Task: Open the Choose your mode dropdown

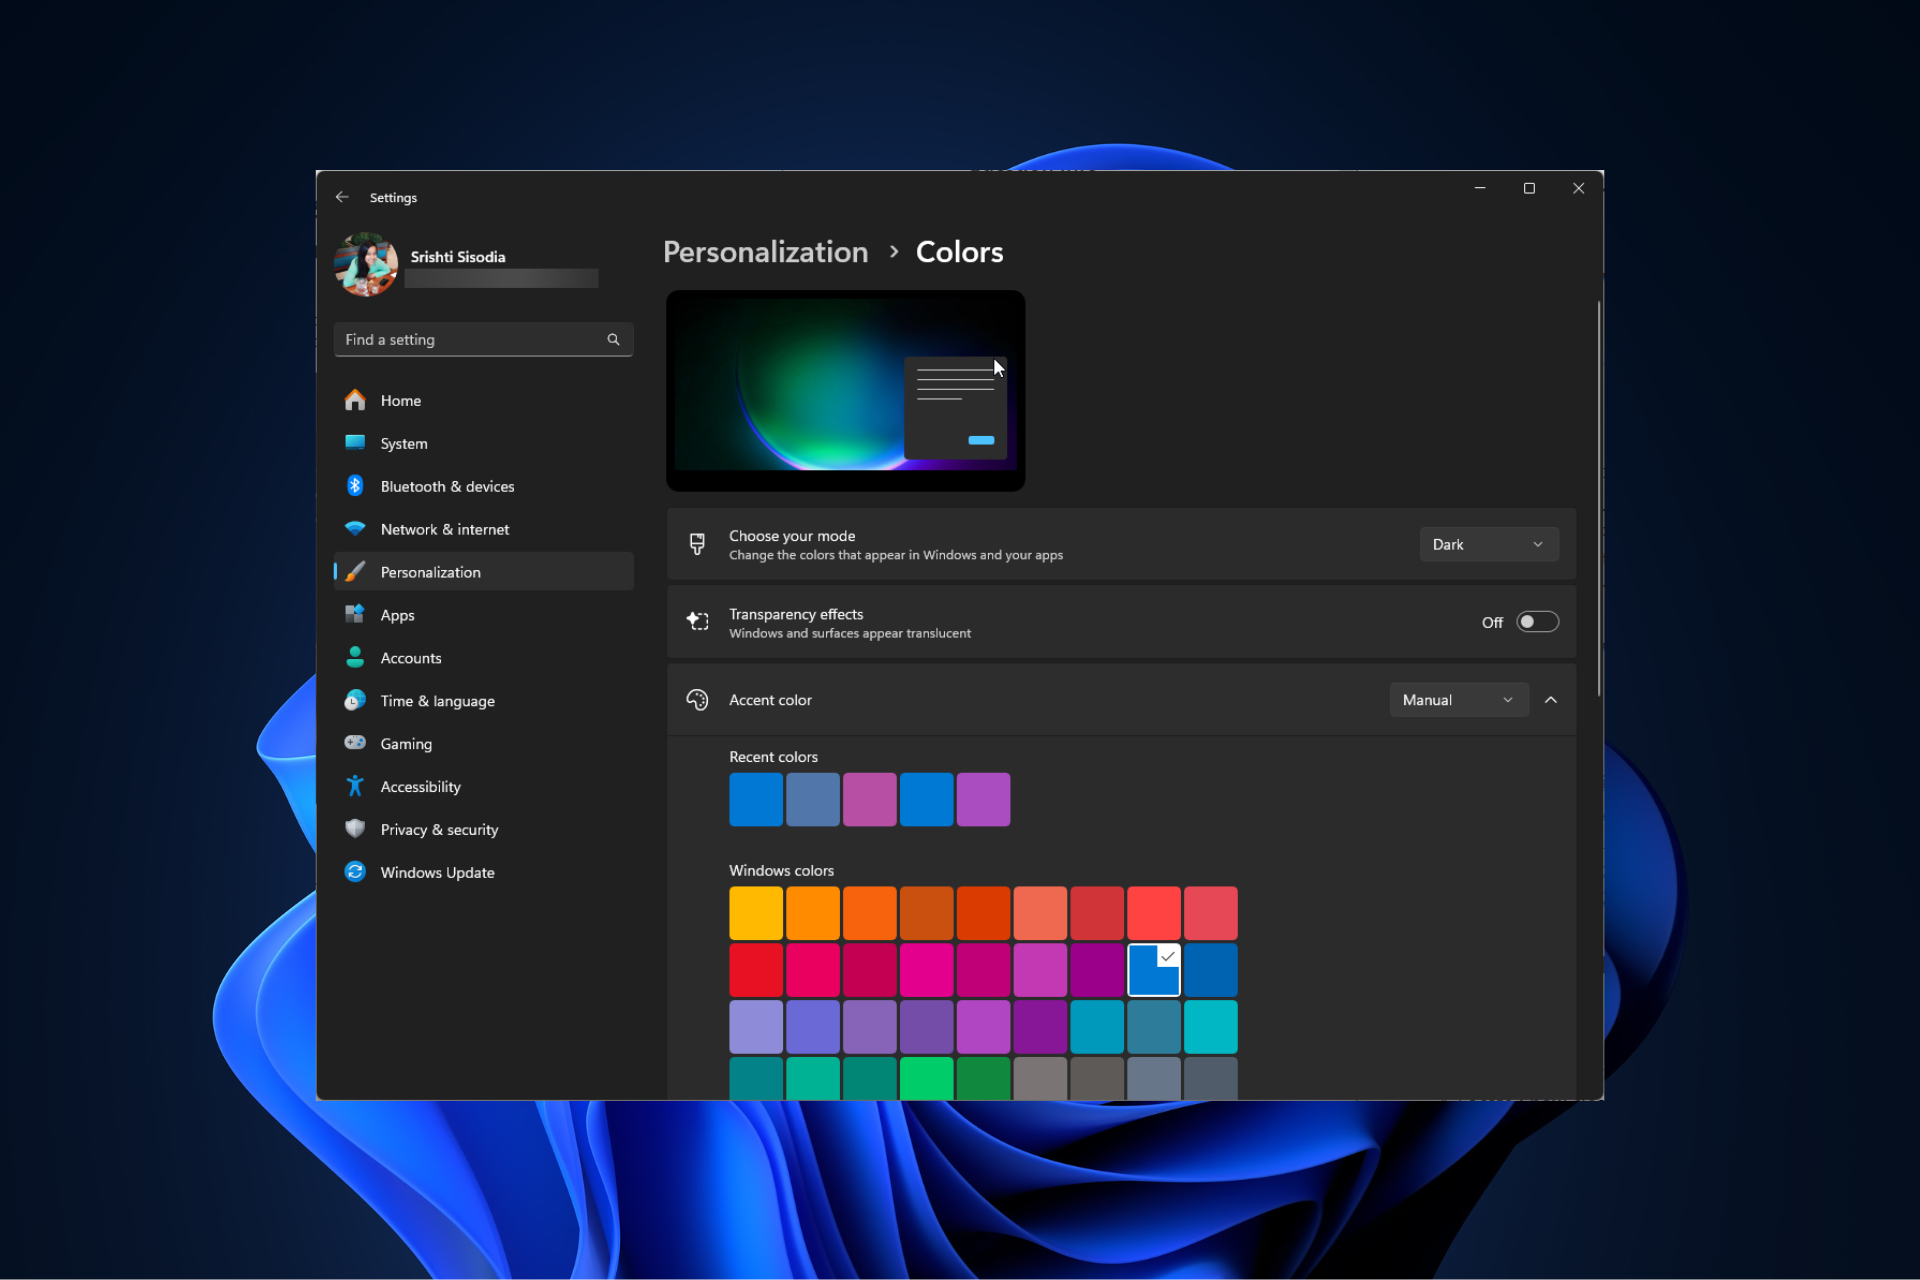Action: click(1486, 543)
